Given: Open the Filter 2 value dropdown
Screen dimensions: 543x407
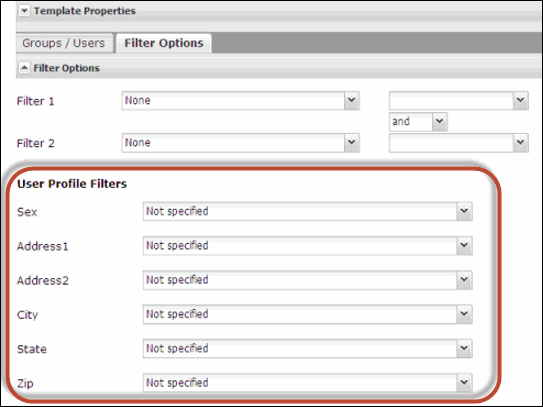Looking at the screenshot, I should click(459, 143).
